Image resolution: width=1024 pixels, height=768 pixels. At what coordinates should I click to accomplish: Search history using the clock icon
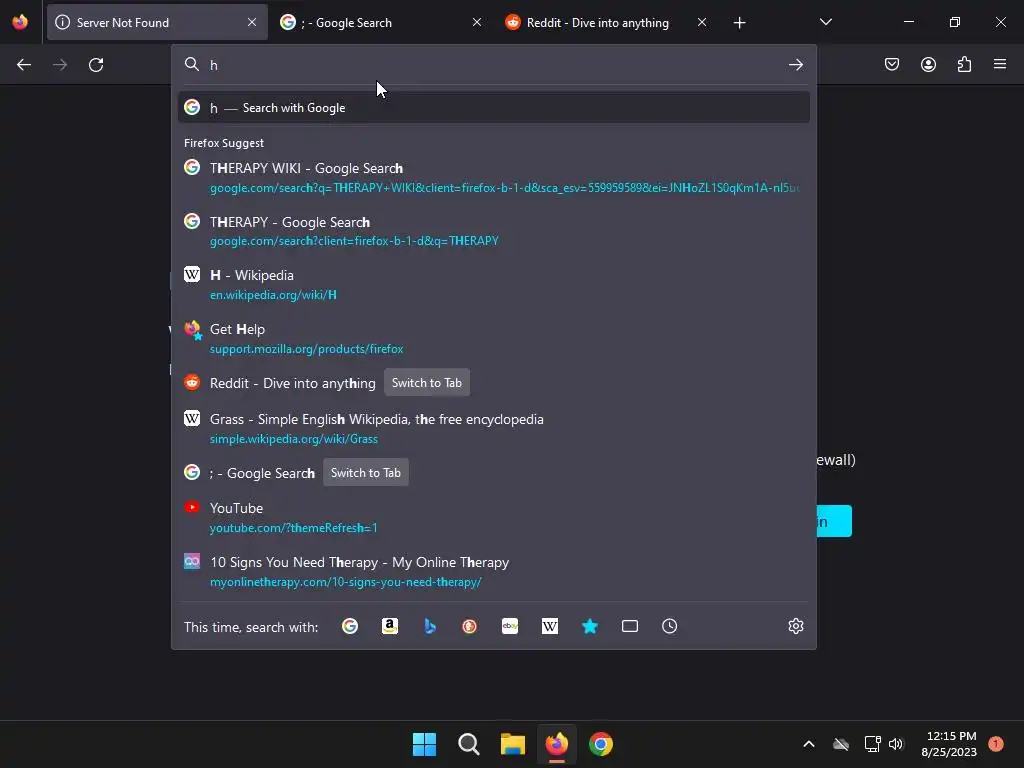point(669,626)
